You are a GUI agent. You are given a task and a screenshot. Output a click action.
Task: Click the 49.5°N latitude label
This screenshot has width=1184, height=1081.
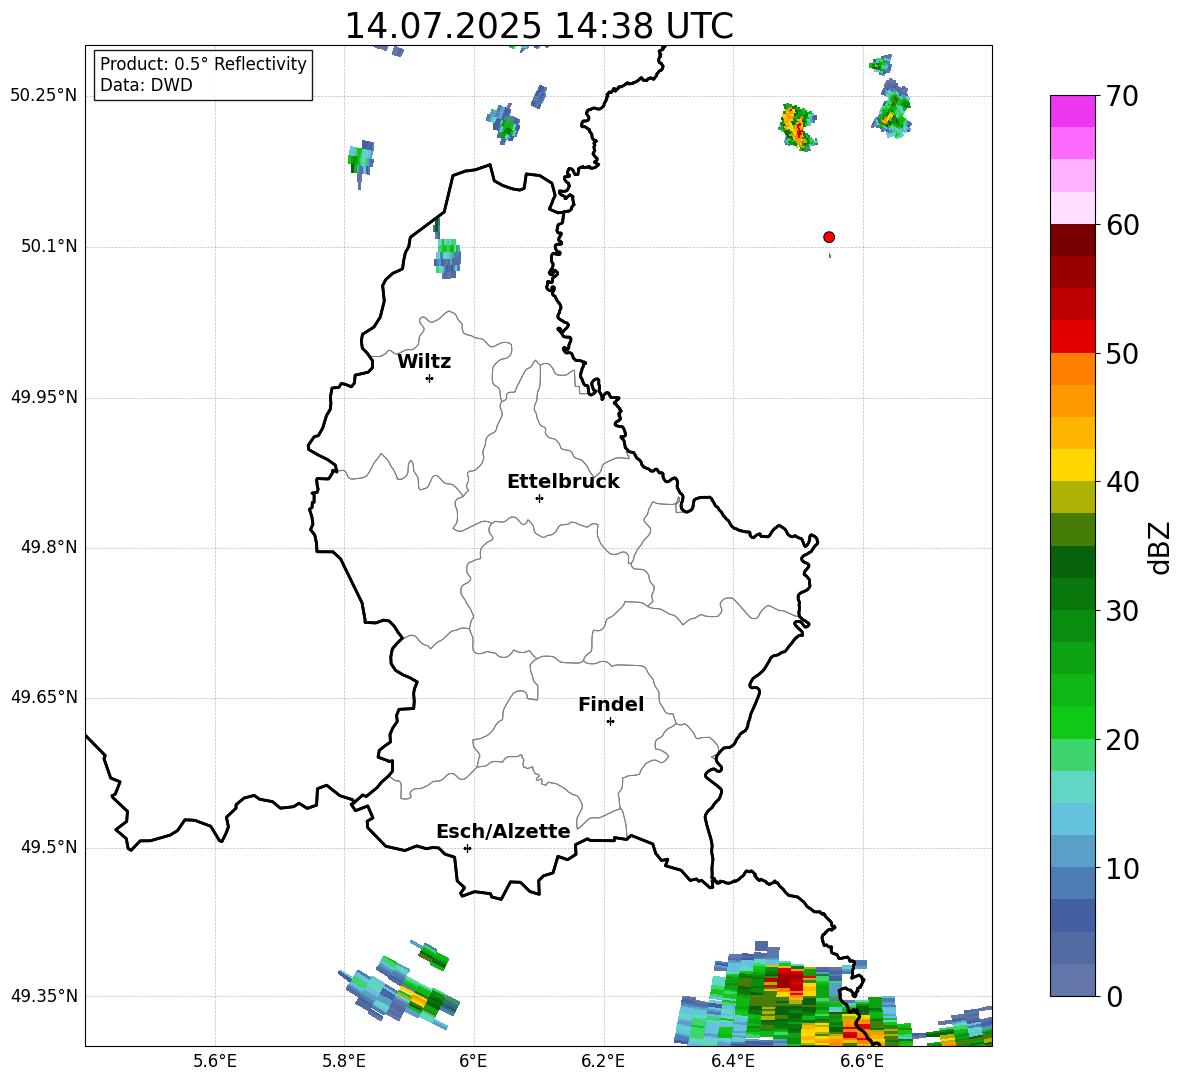tap(49, 847)
